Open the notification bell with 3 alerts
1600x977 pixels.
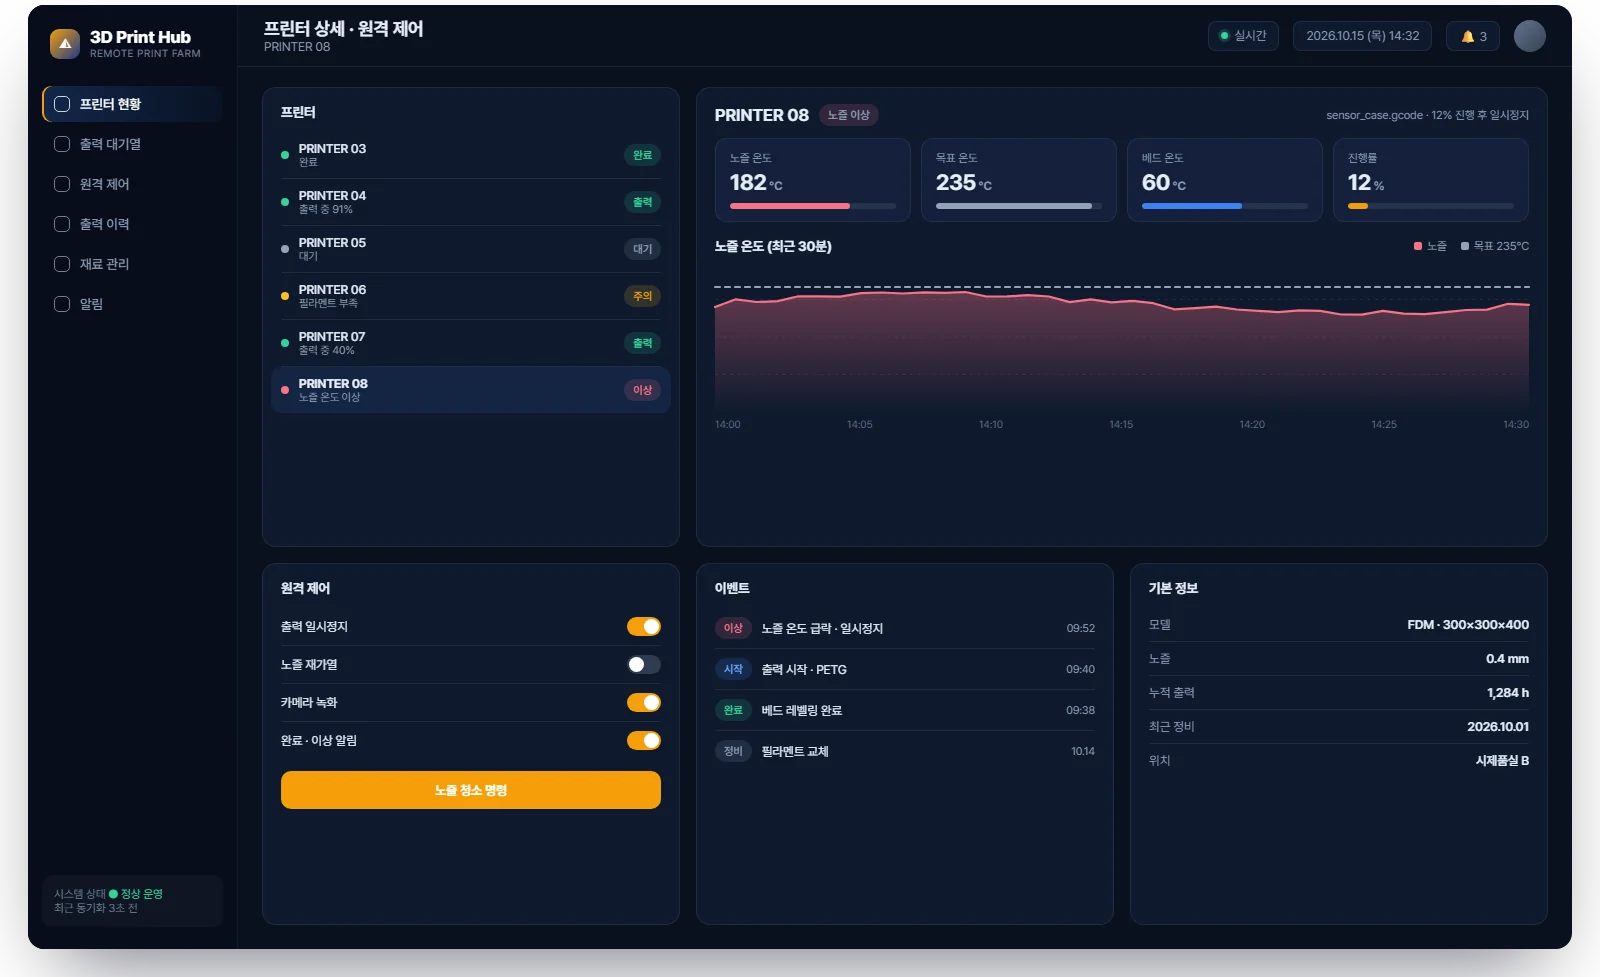(1473, 36)
